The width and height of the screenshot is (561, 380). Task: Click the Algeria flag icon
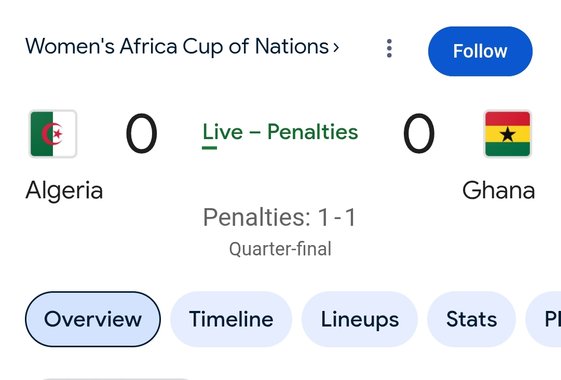click(x=53, y=134)
